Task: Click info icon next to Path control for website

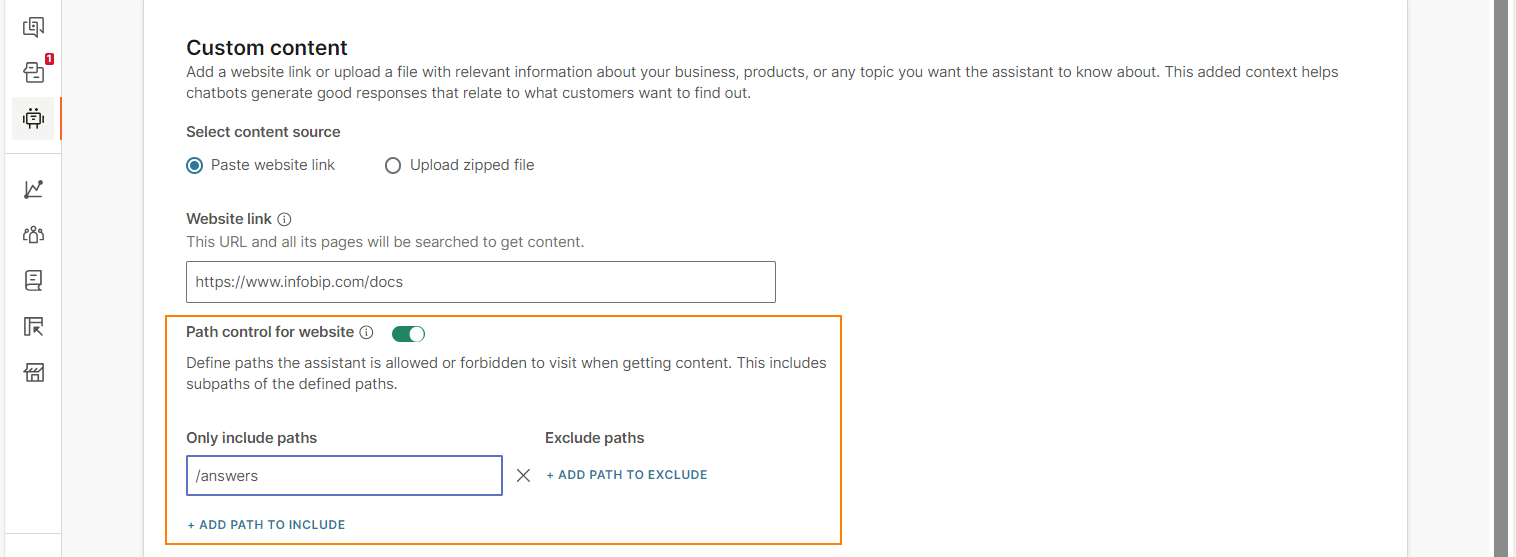Action: (x=366, y=332)
